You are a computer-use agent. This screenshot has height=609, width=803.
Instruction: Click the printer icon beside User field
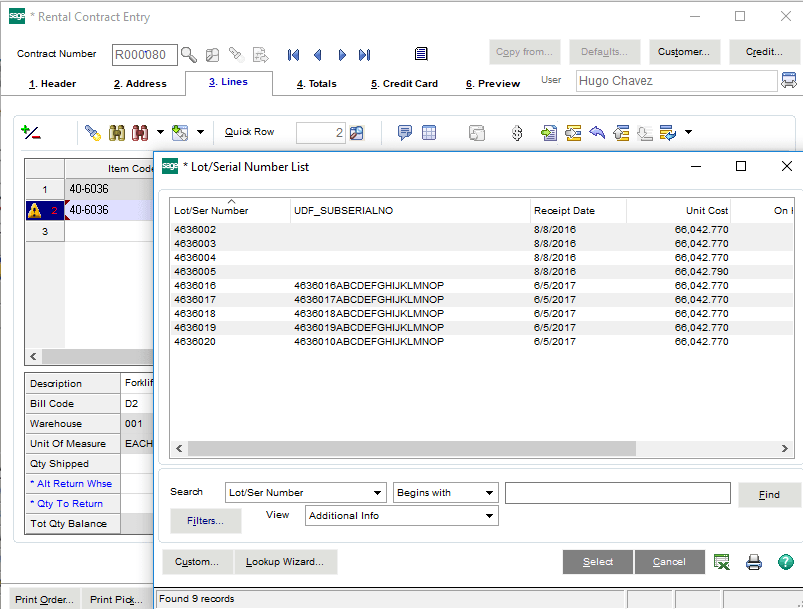click(x=789, y=80)
